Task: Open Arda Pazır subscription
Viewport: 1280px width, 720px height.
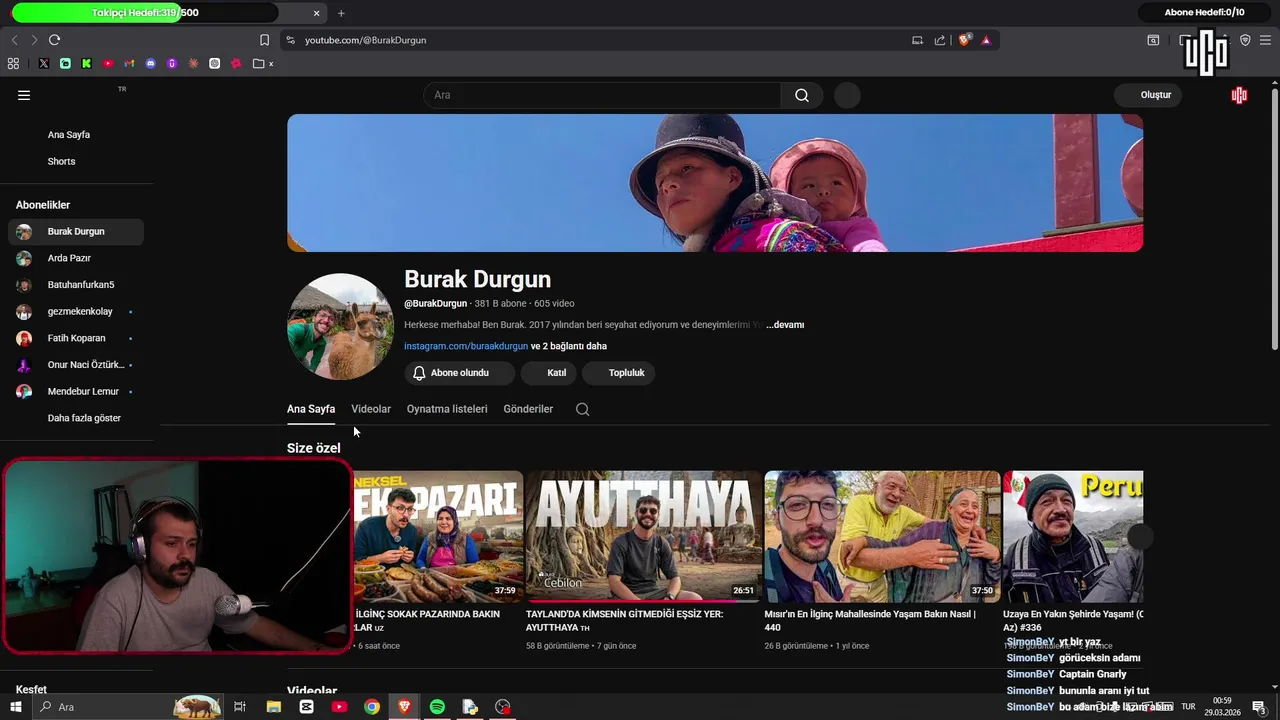Action: click(76, 258)
